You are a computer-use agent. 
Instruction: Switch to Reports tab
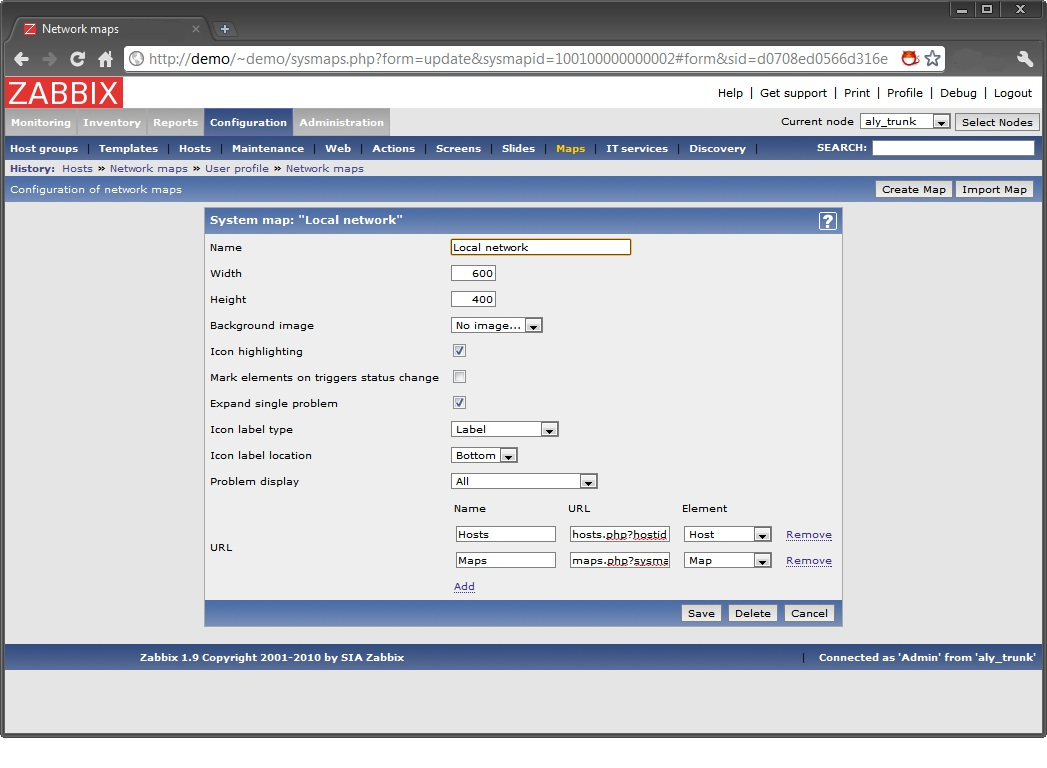[x=175, y=122]
